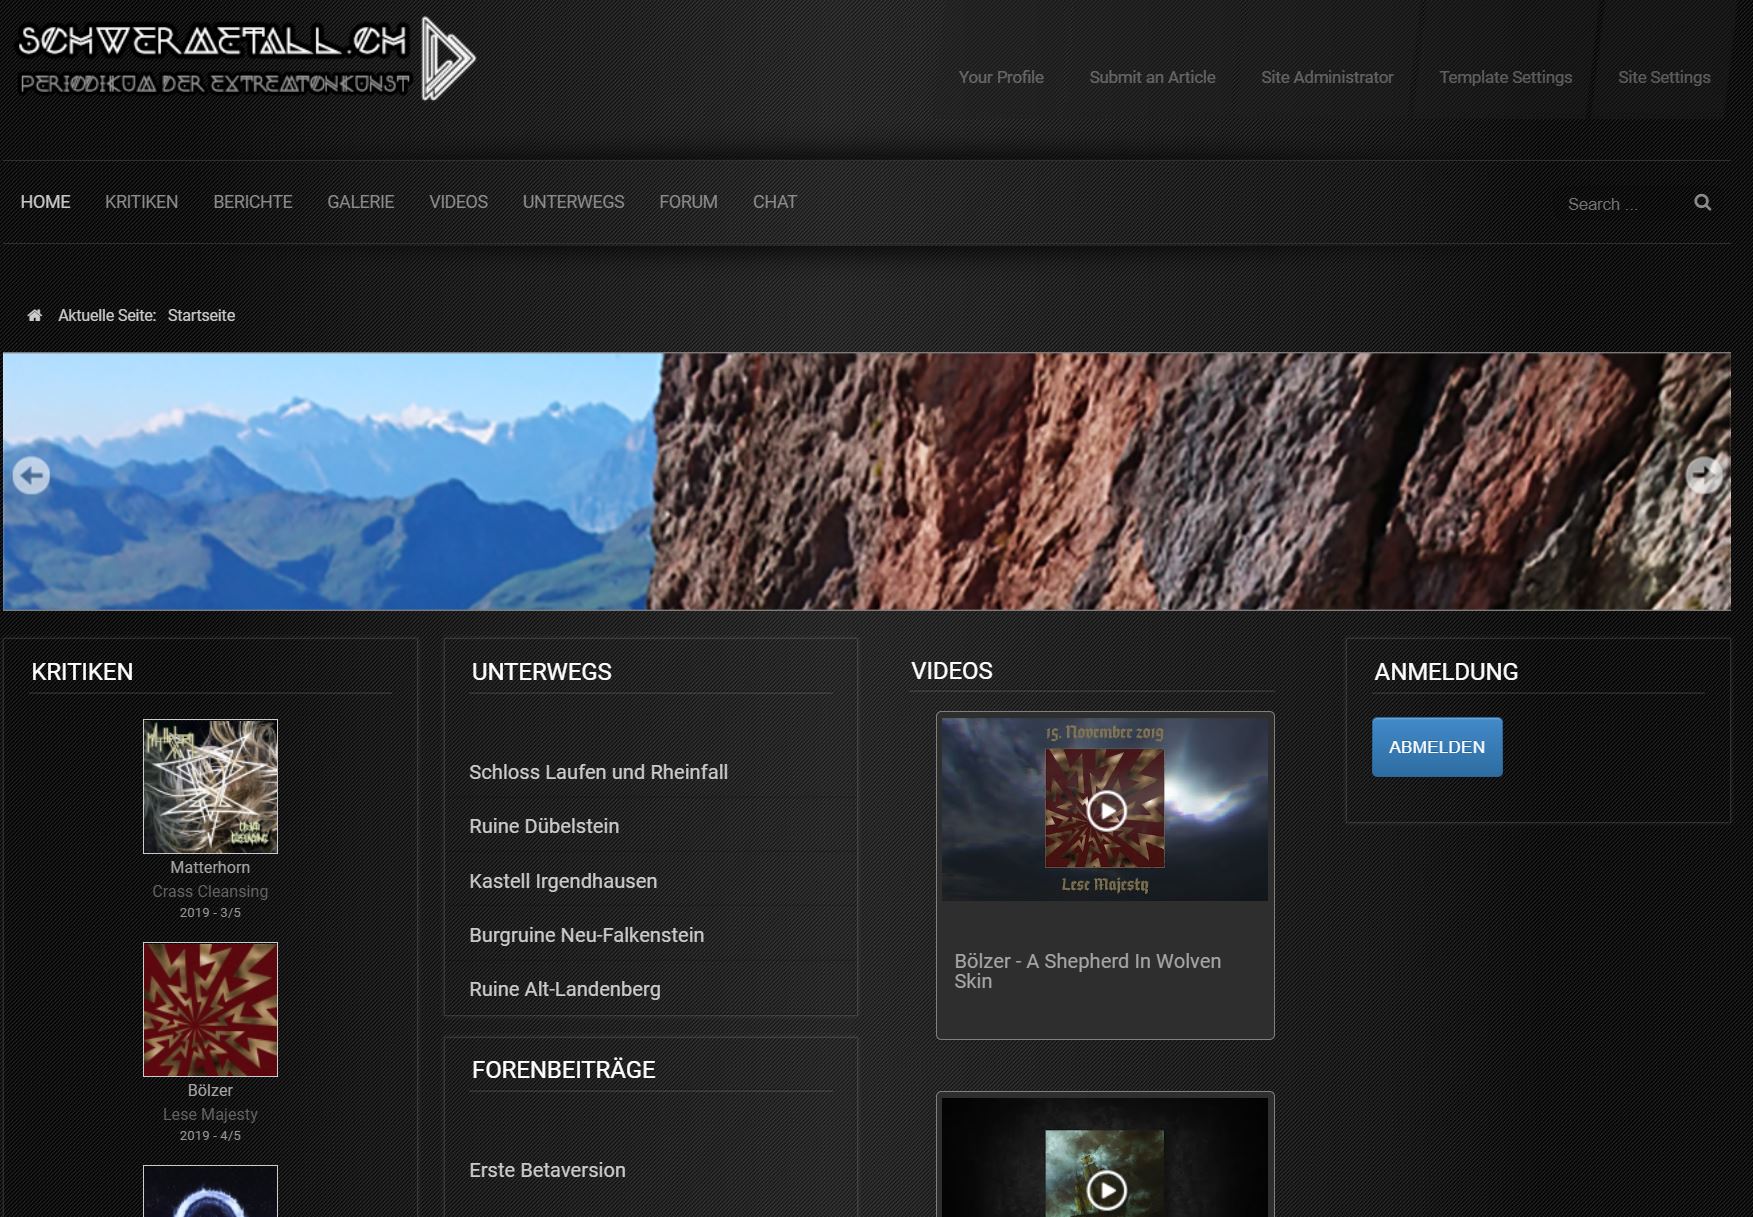Open Erste Betaversion forum post
This screenshot has height=1217, width=1753.
coord(547,1170)
